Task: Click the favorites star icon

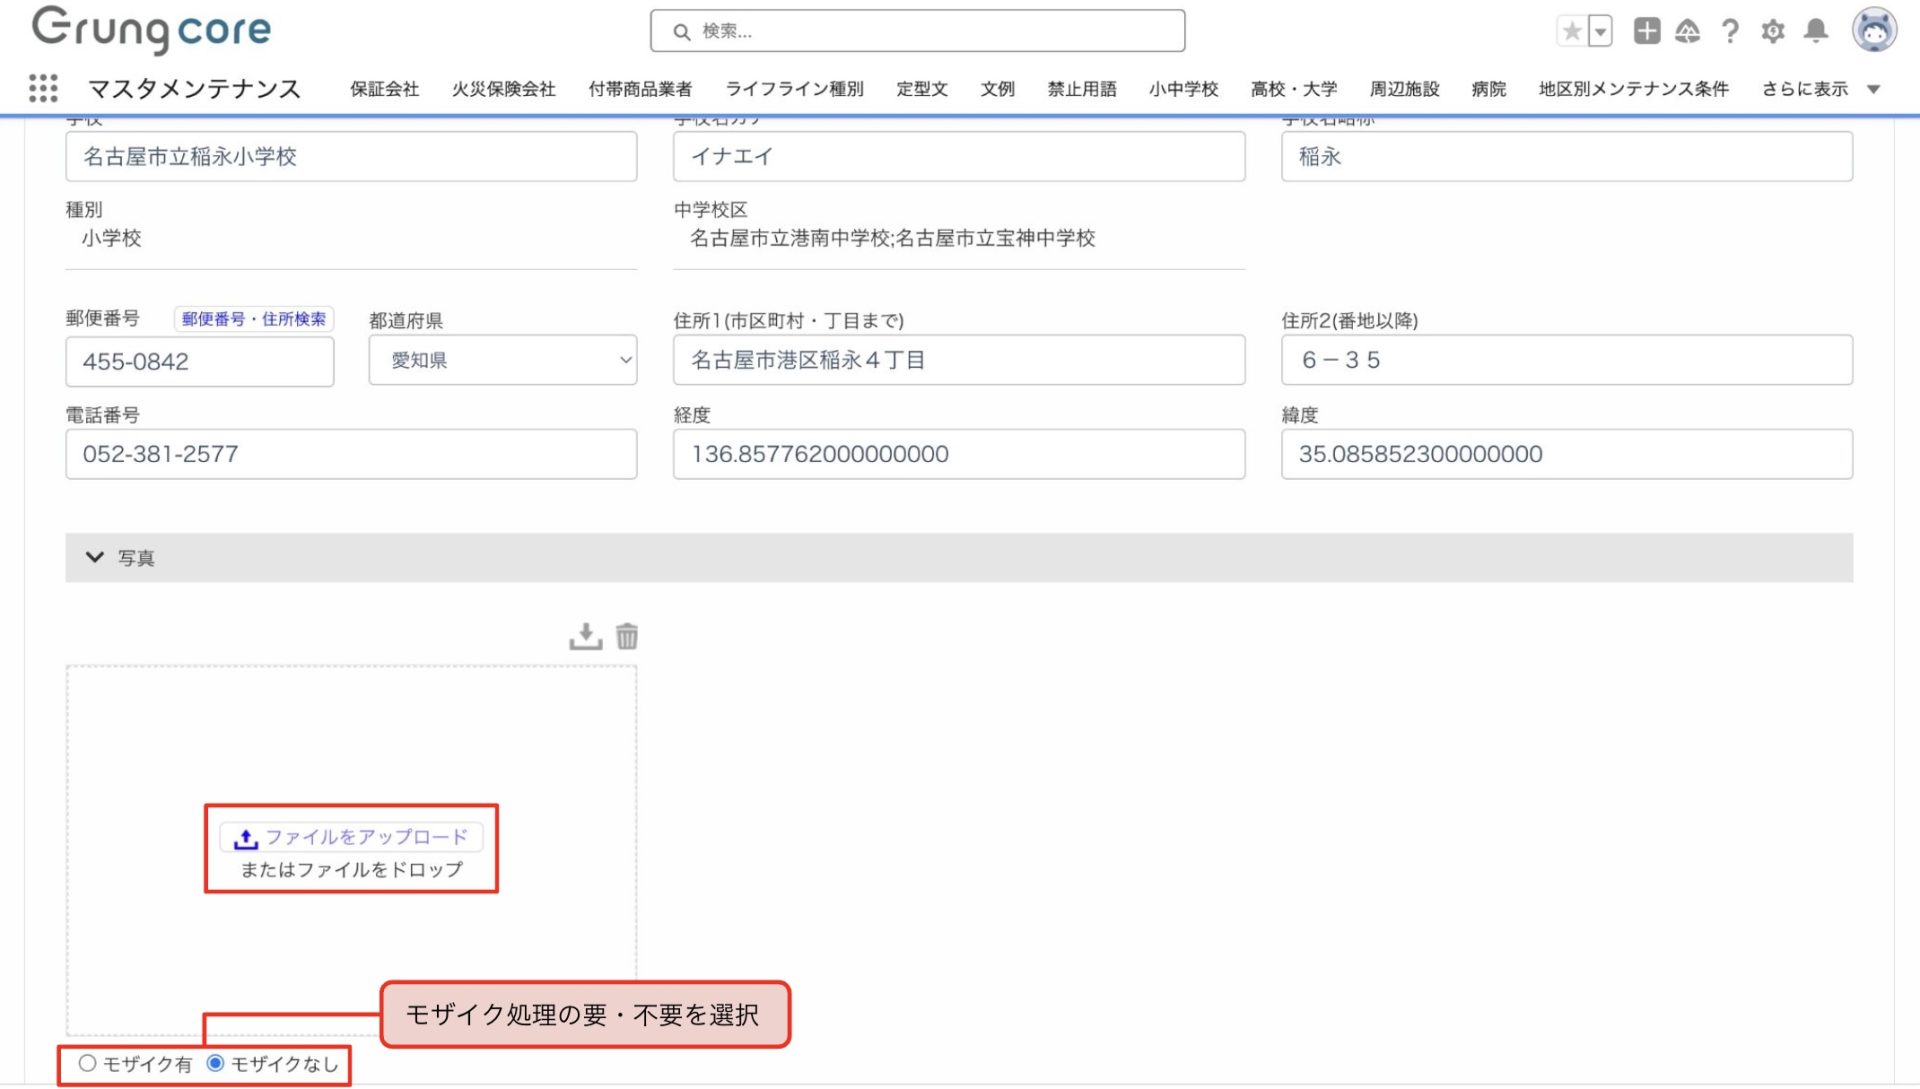Action: tap(1572, 32)
